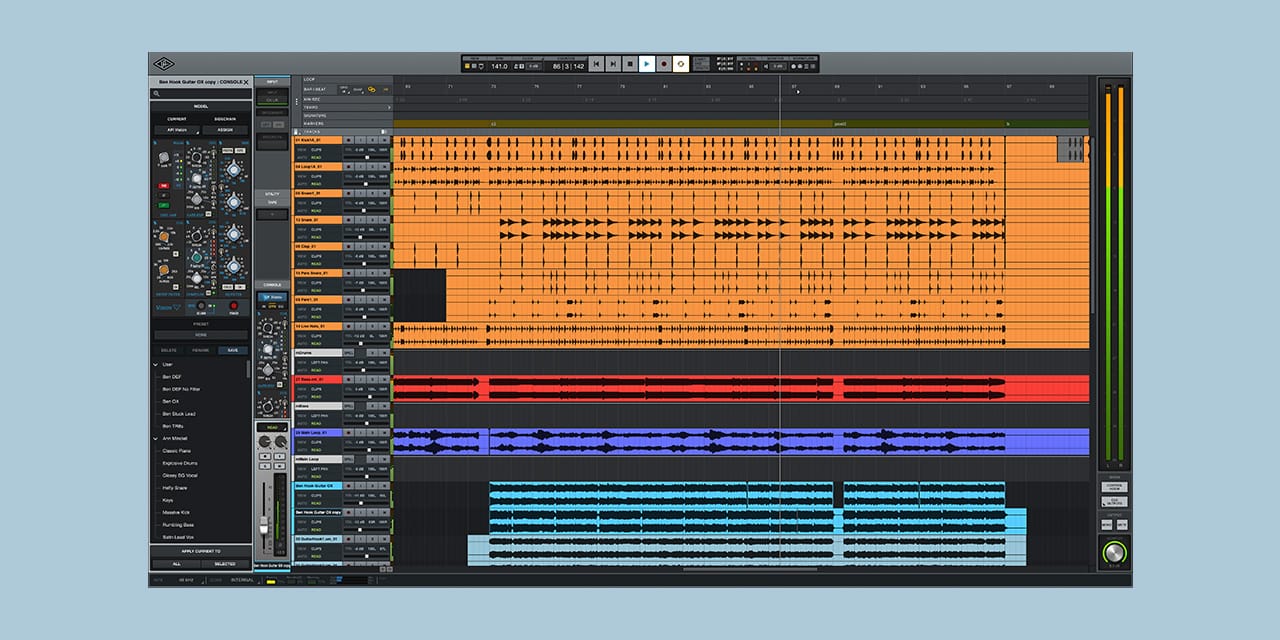
Task: Switch to the CURRENT tab
Action: [x=176, y=118]
